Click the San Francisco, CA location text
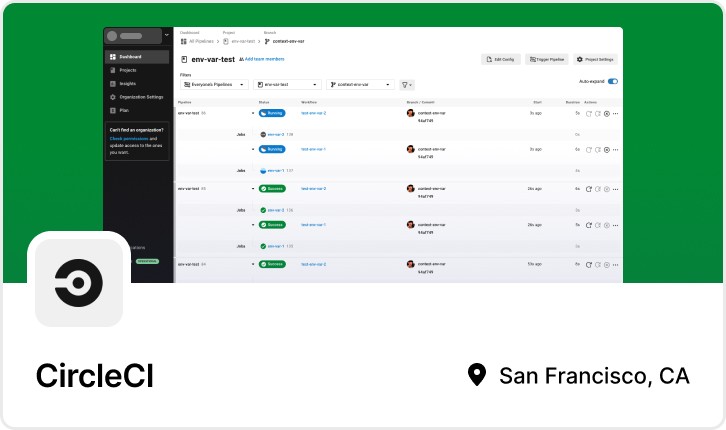726x430 pixels. click(x=595, y=375)
